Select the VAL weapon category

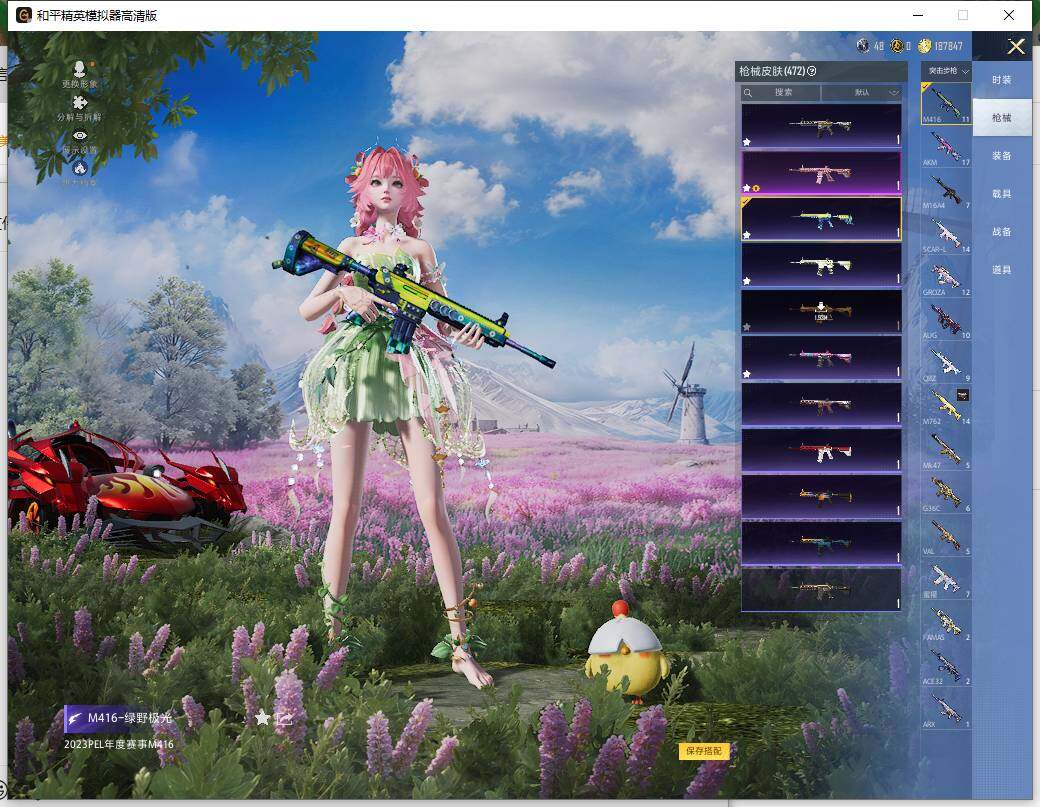tap(946, 535)
